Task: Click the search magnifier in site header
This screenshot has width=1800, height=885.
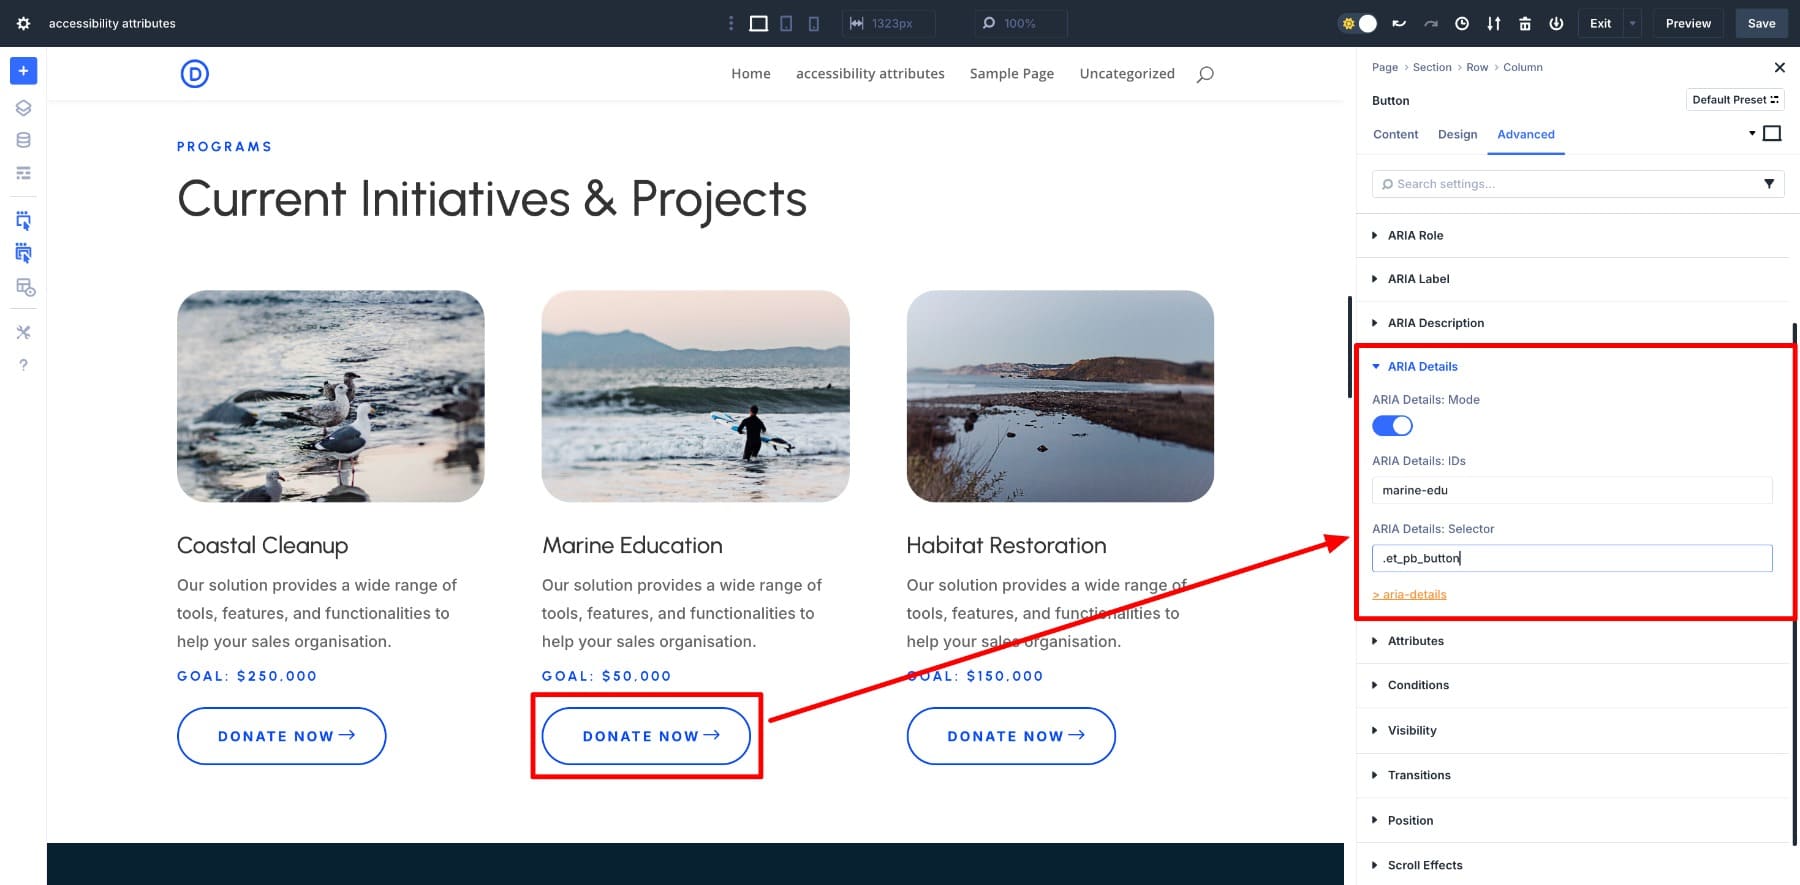Action: (x=1205, y=74)
